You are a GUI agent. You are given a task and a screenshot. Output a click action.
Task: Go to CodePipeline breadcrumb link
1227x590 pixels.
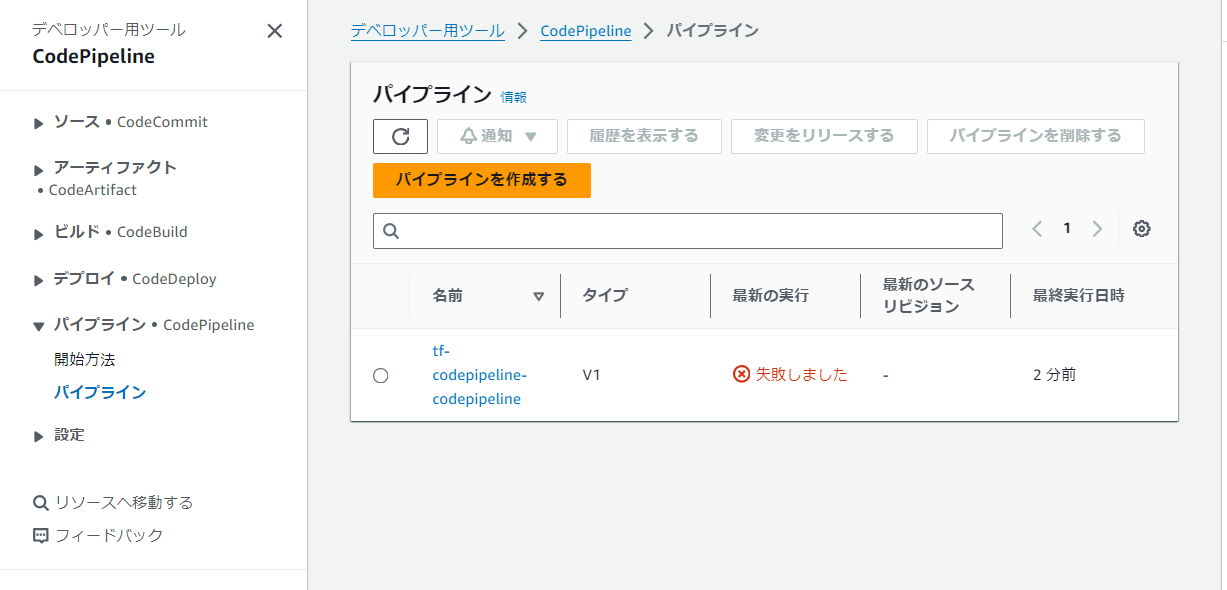(x=586, y=31)
